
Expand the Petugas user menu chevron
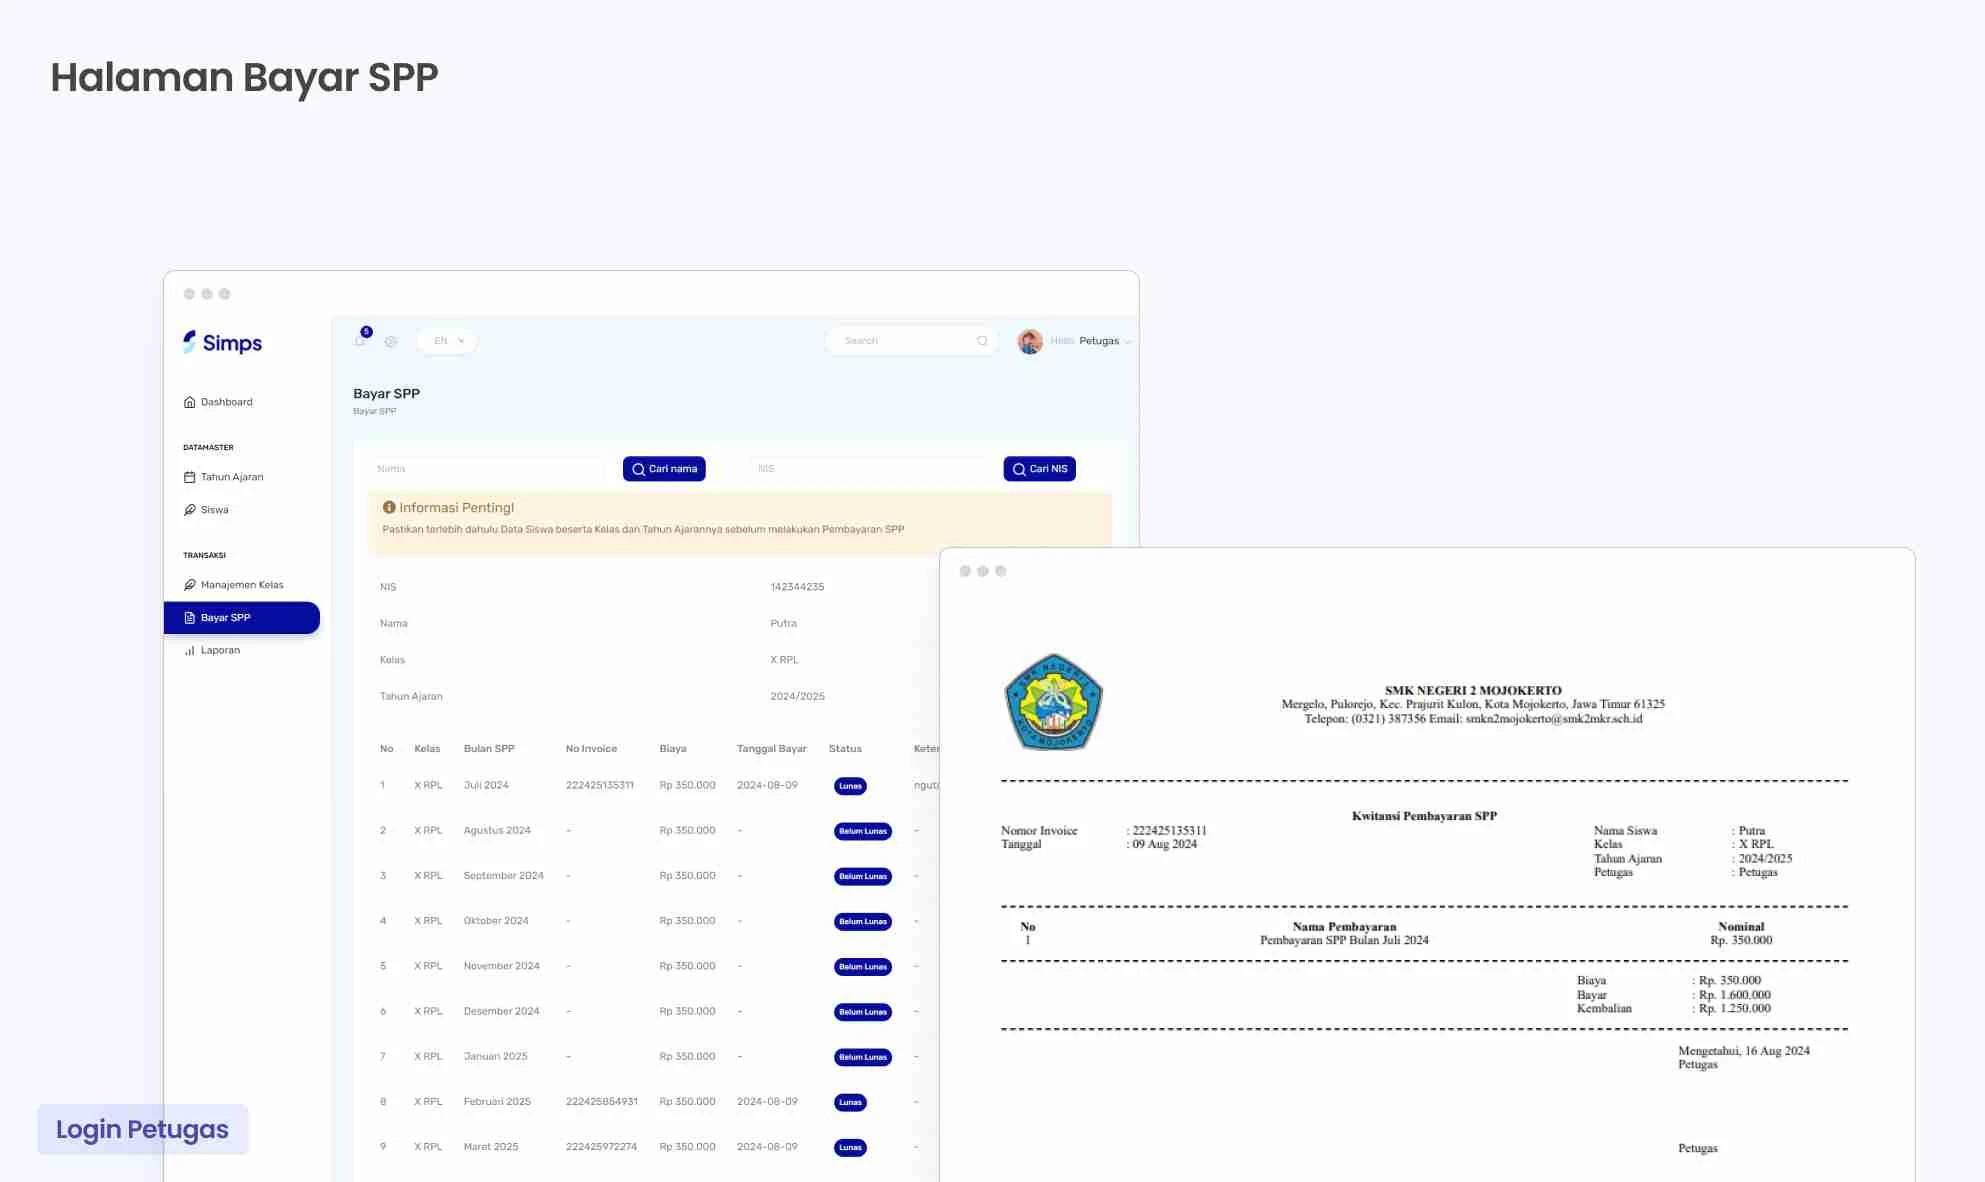[1127, 342]
